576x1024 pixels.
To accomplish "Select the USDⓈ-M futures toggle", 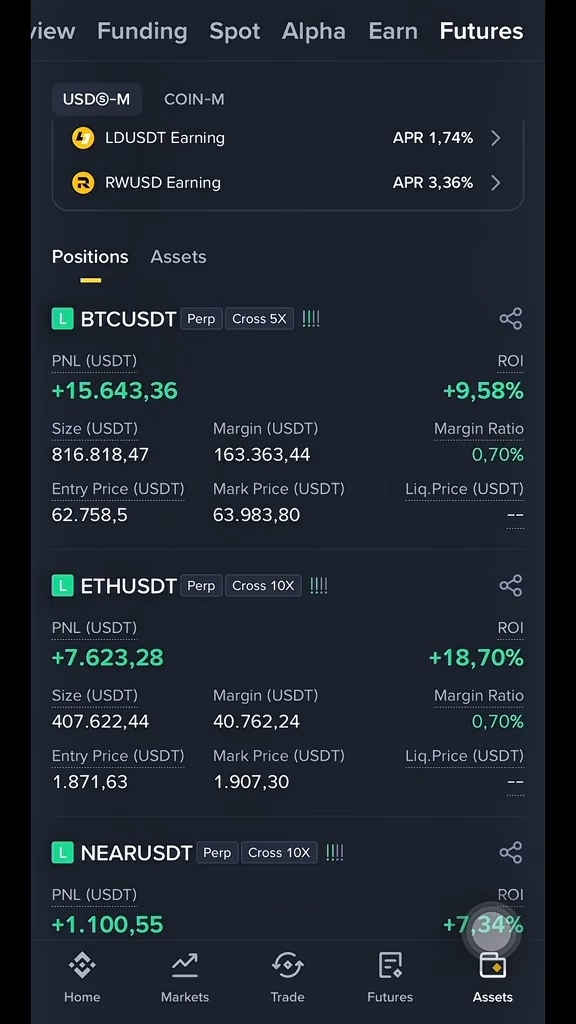I will click(96, 99).
